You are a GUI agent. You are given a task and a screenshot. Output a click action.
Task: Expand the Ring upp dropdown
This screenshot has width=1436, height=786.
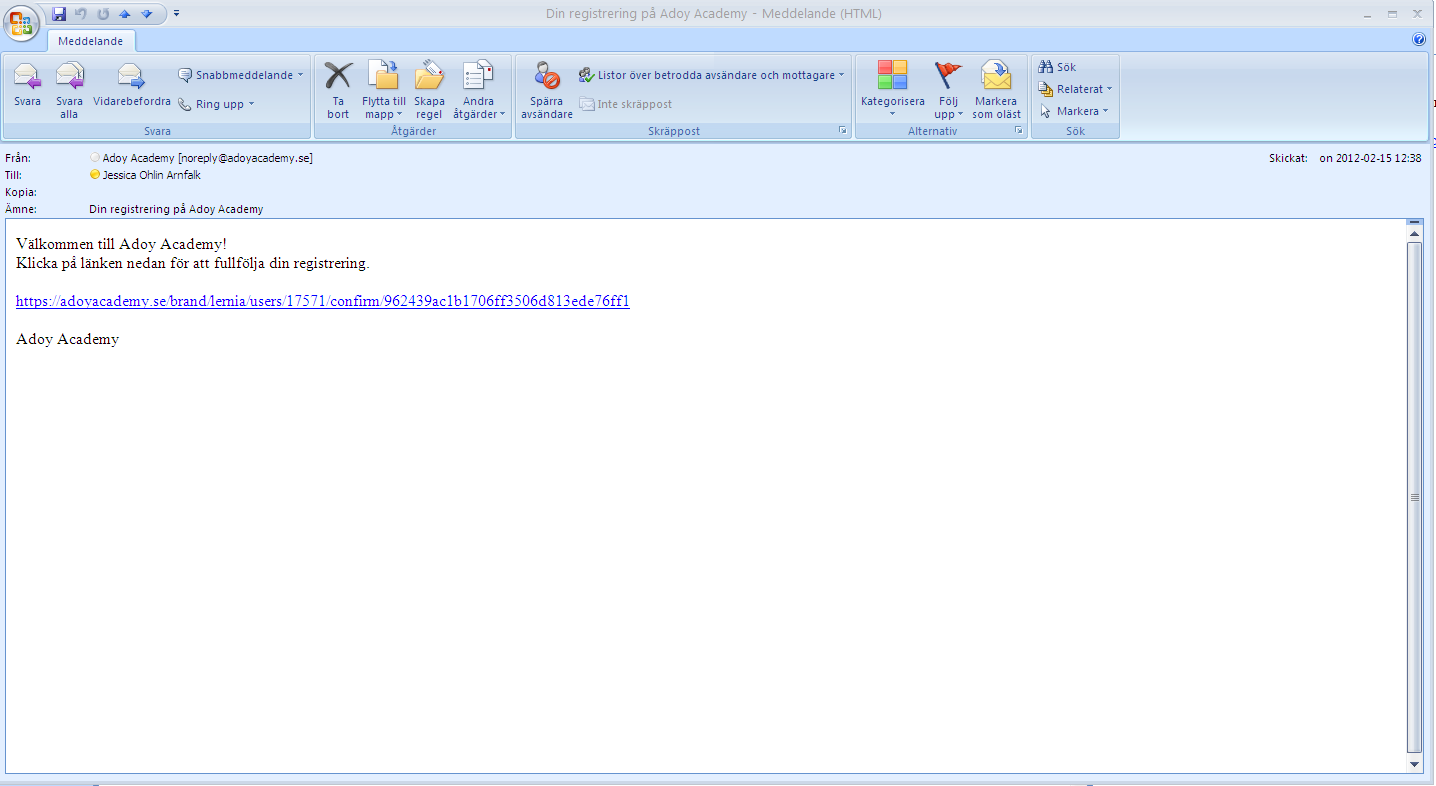point(217,104)
